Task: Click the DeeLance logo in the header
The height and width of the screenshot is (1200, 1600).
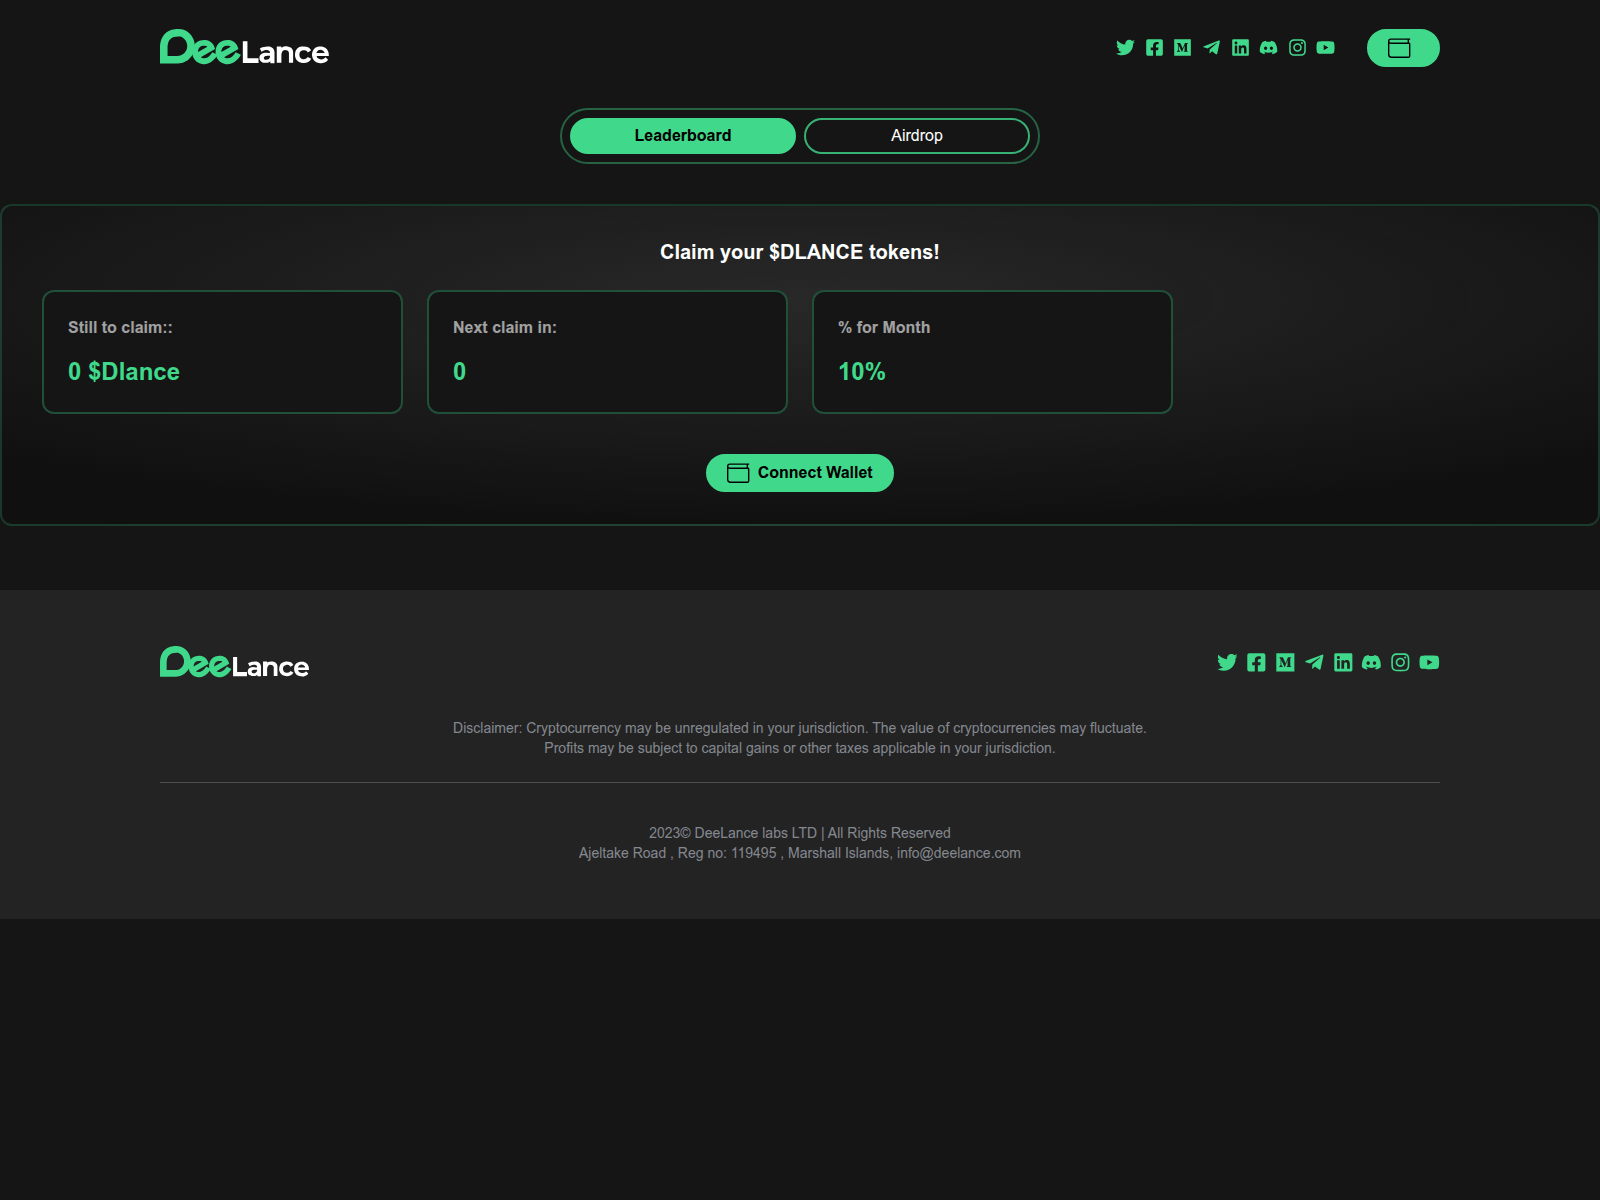Action: point(244,48)
